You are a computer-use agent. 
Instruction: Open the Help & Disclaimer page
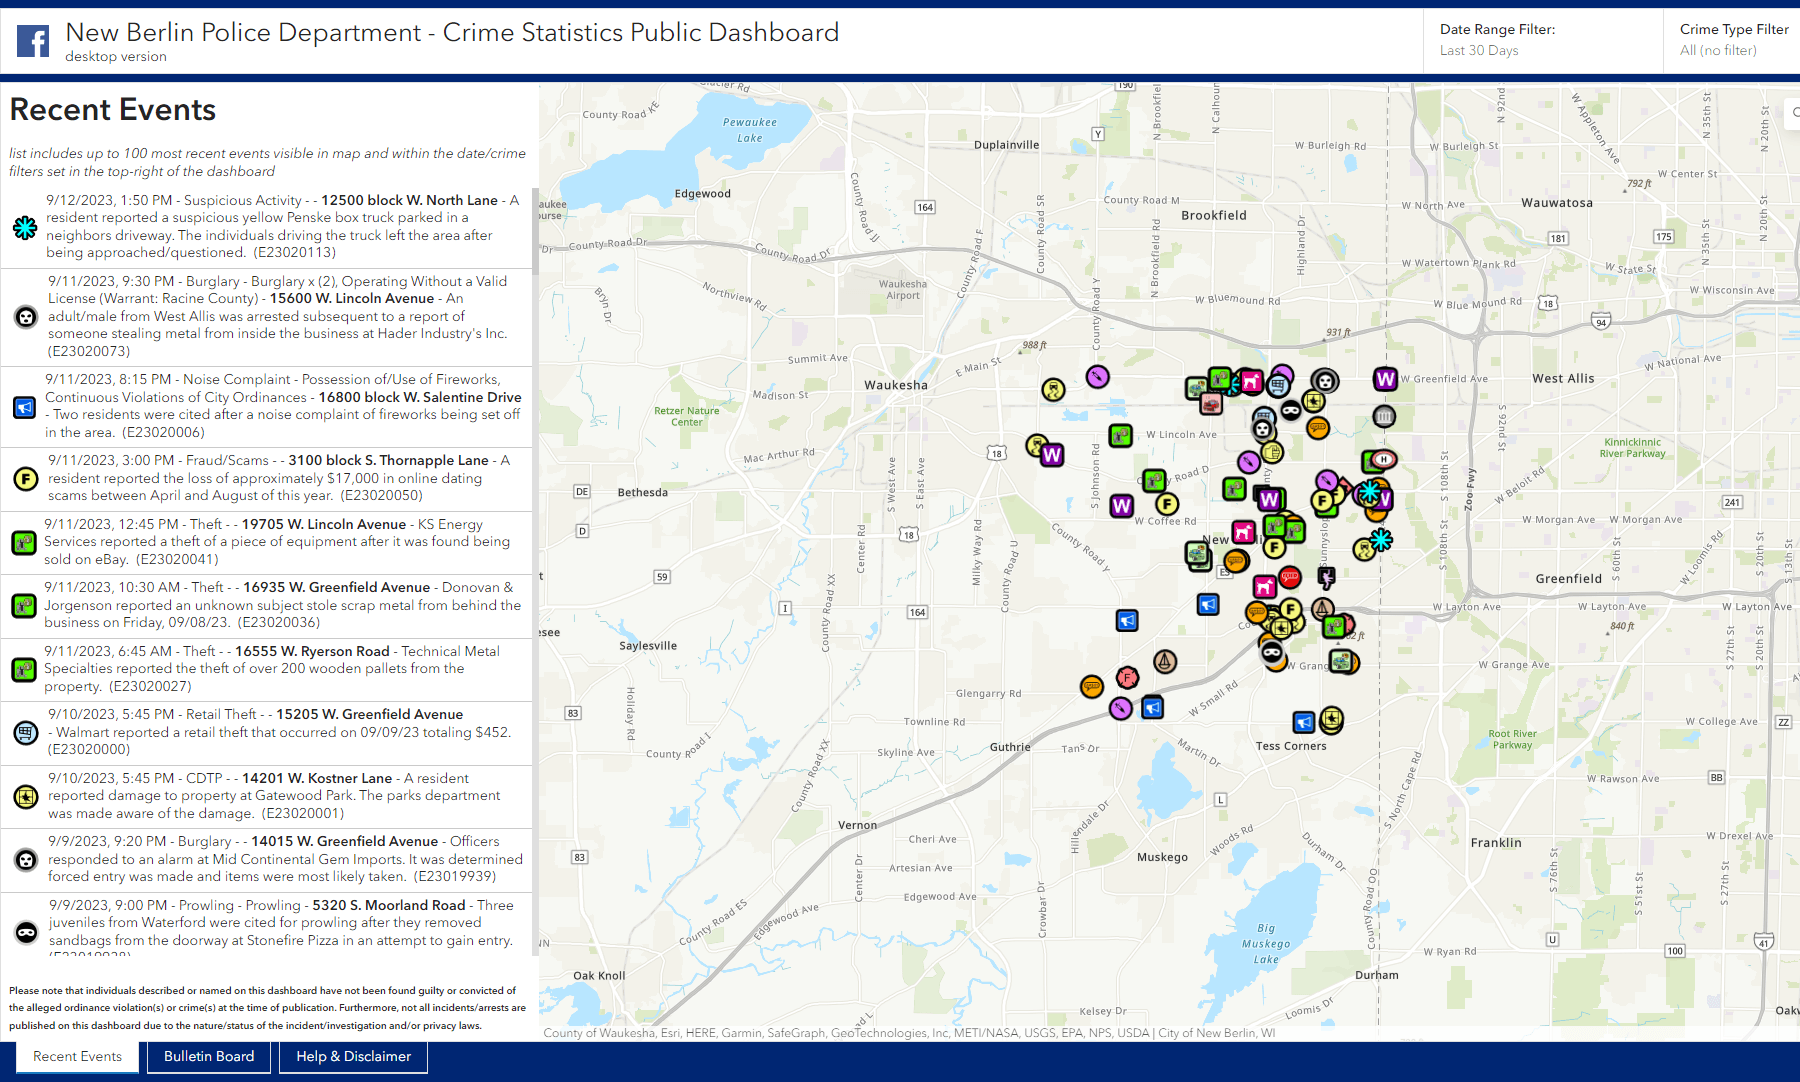(x=353, y=1056)
